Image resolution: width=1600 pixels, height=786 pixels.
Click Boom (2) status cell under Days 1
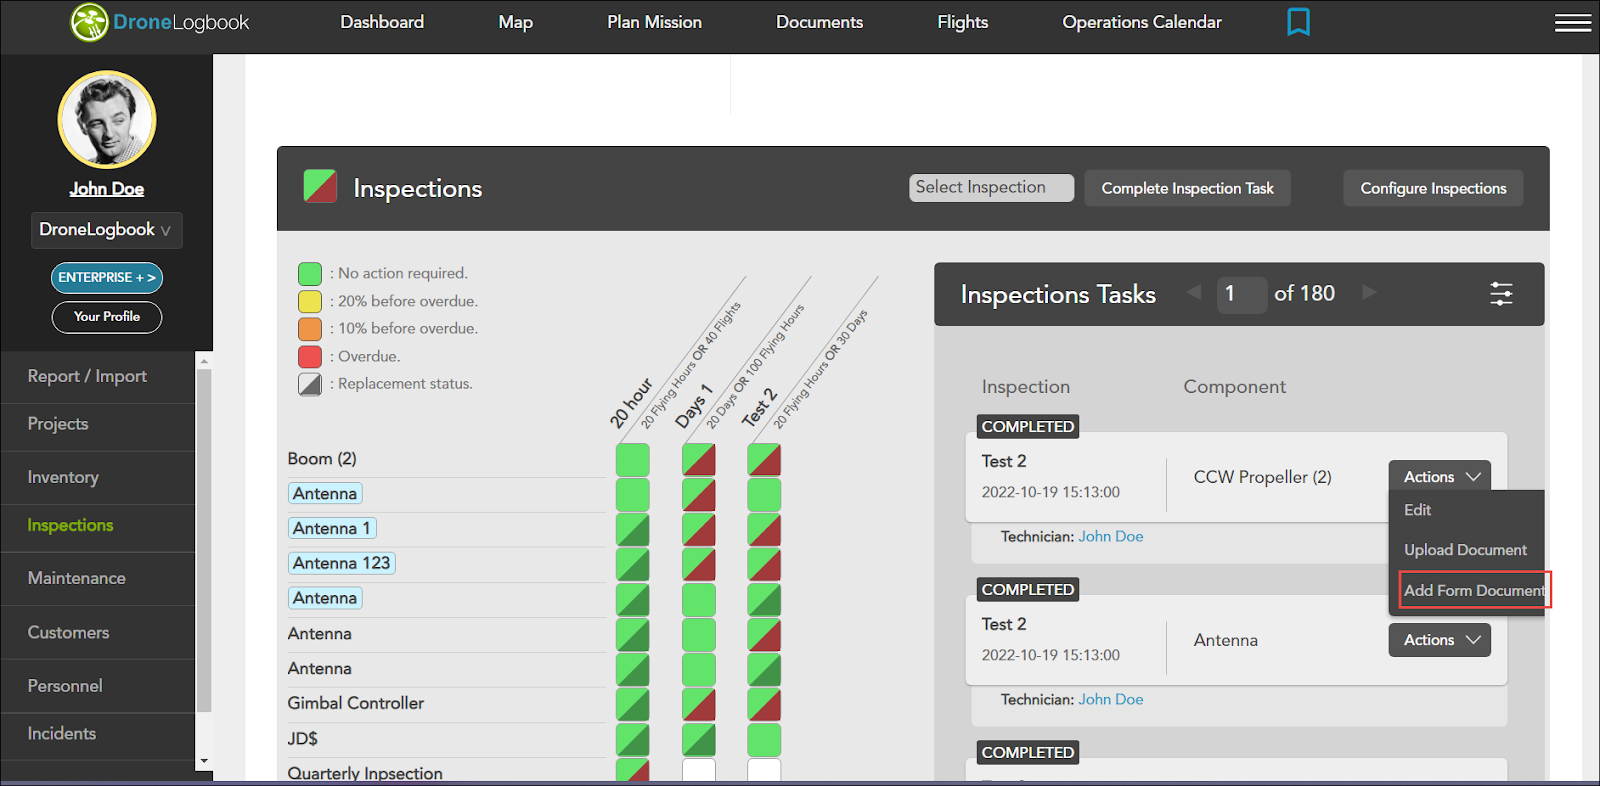698,460
